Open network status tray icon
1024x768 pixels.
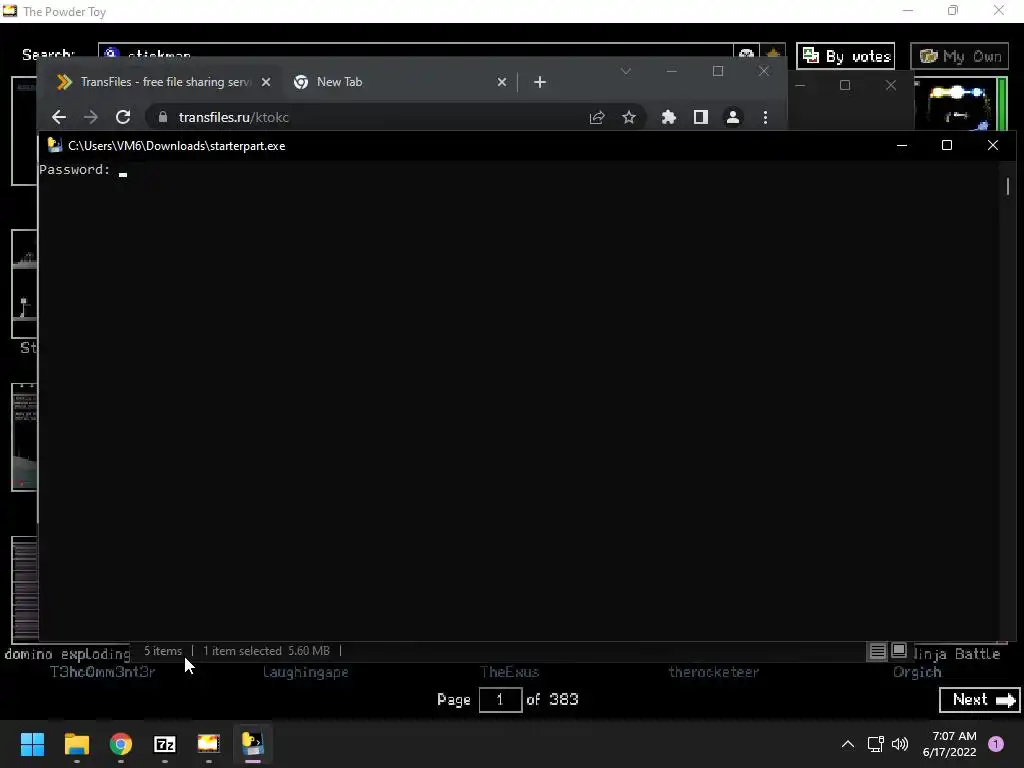pyautogui.click(x=875, y=744)
